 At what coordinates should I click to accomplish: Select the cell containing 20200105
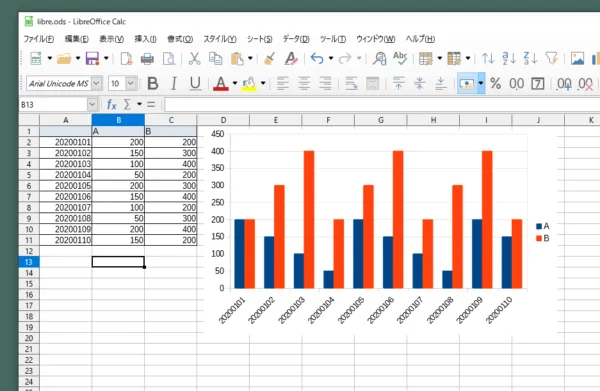(66, 186)
